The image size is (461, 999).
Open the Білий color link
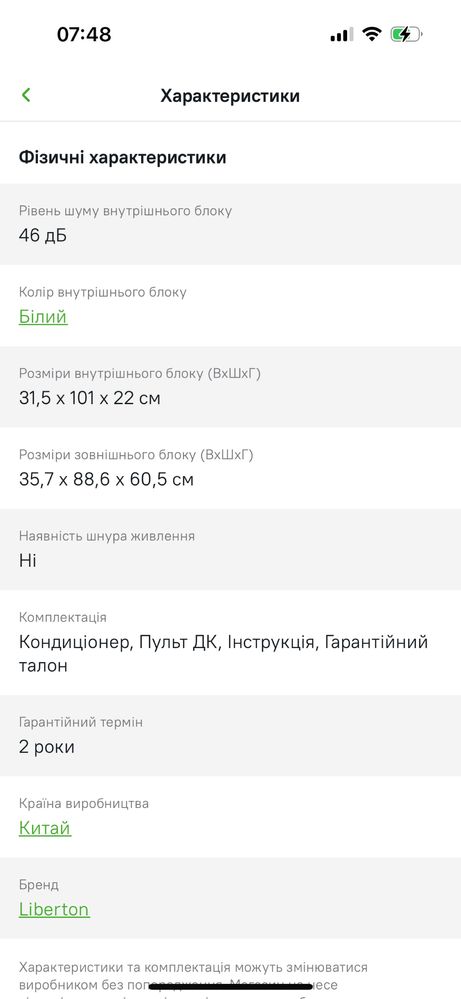coord(43,317)
